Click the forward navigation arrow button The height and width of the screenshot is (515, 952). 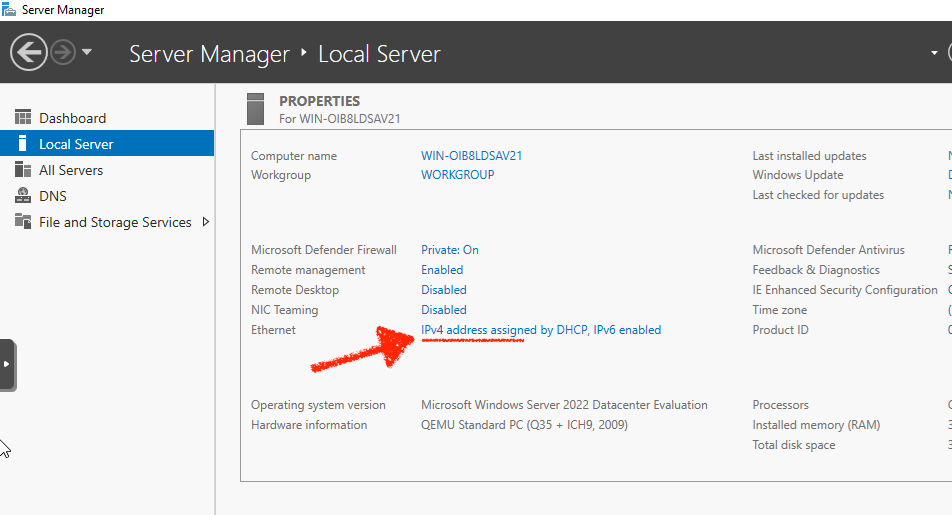tap(63, 52)
